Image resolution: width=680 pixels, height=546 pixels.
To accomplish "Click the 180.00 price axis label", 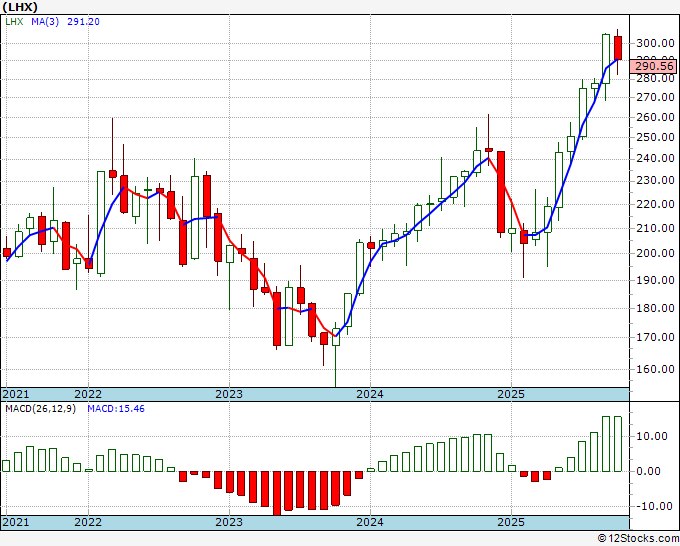I will pyautogui.click(x=655, y=308).
